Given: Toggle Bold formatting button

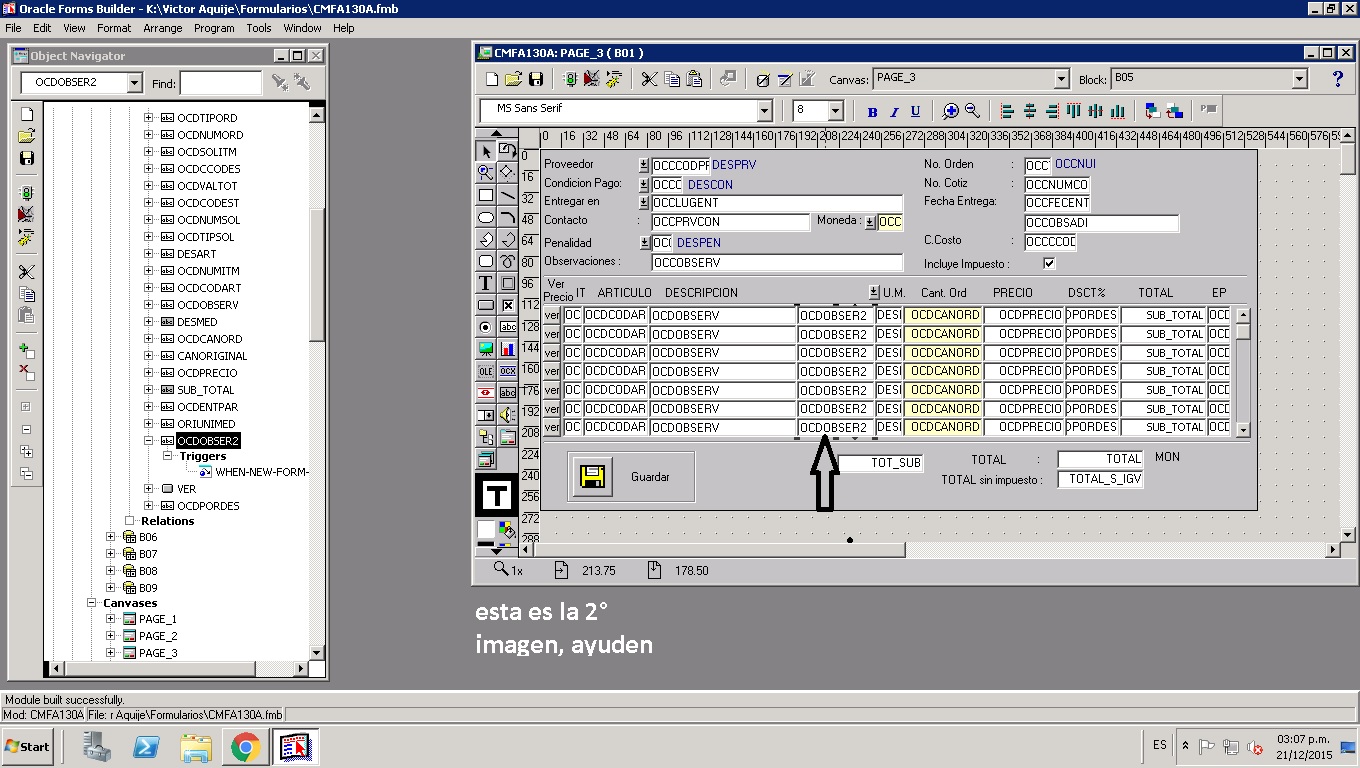Looking at the screenshot, I should pyautogui.click(x=872, y=112).
